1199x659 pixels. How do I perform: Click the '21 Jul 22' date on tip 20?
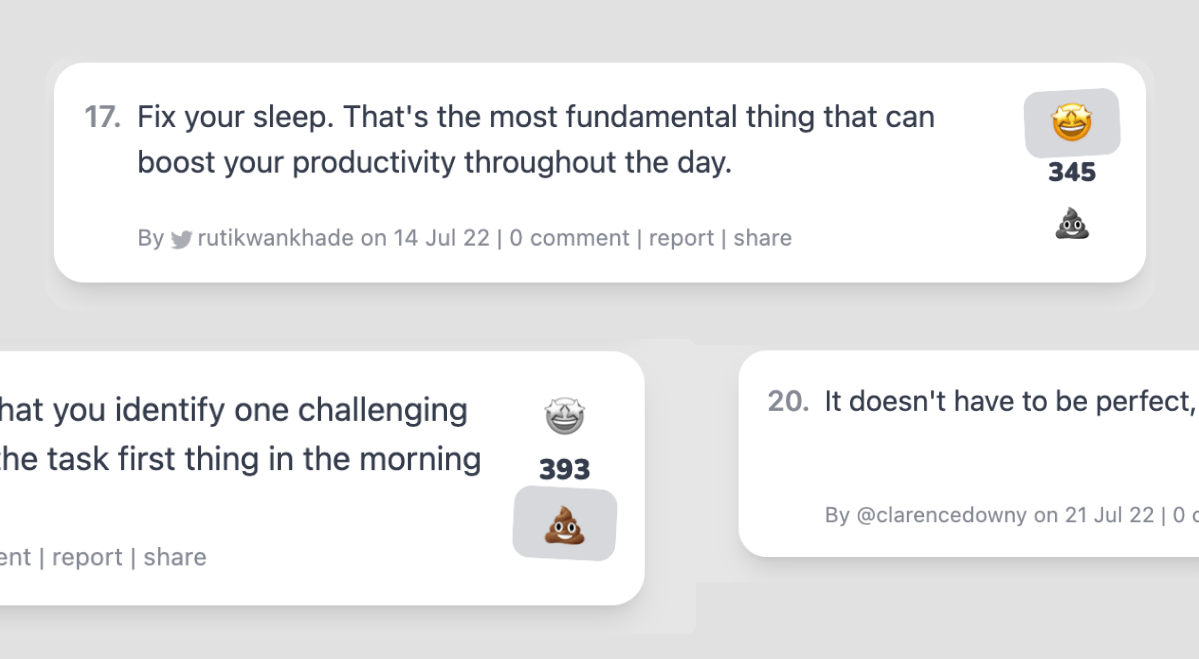1109,515
